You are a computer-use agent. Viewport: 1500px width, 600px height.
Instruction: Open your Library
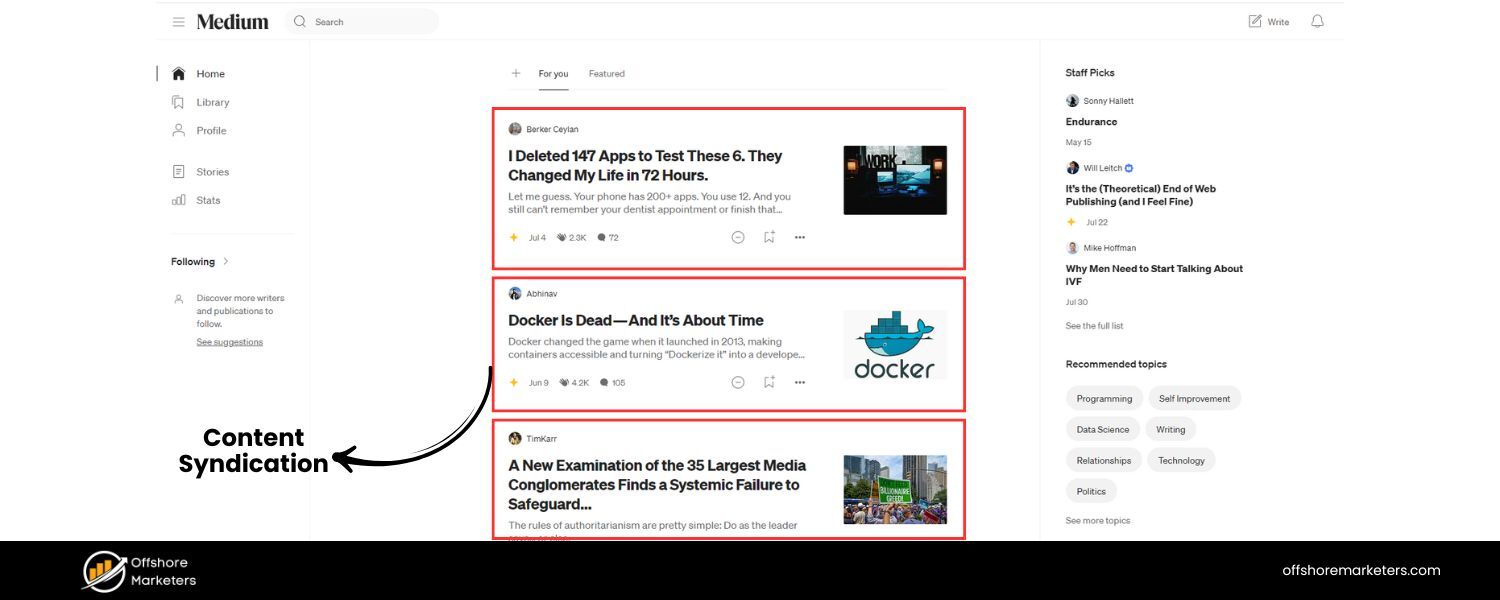pyautogui.click(x=213, y=102)
